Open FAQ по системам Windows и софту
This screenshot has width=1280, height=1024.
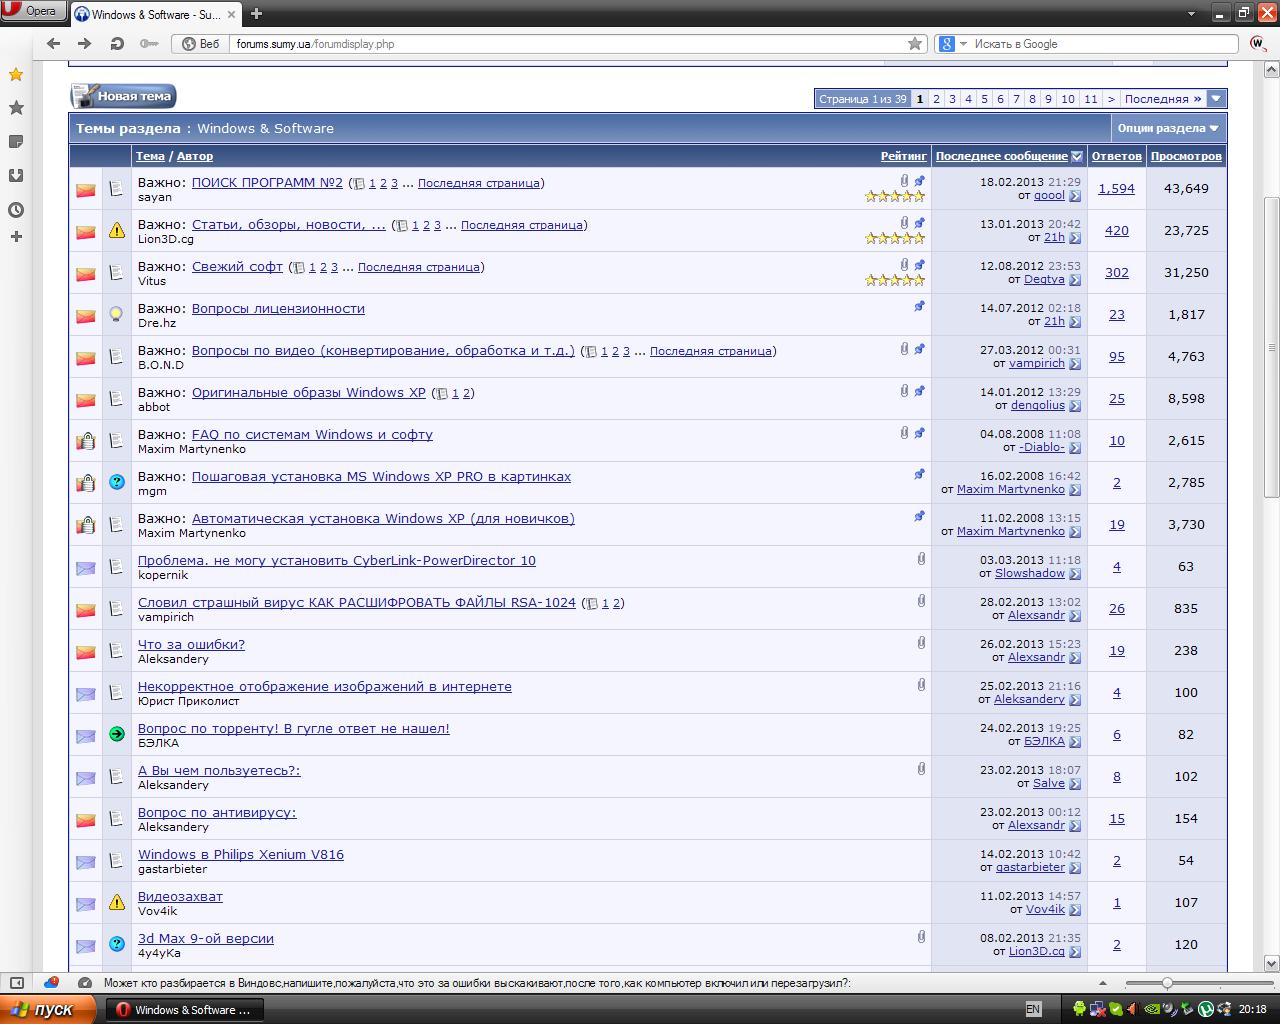(x=312, y=435)
